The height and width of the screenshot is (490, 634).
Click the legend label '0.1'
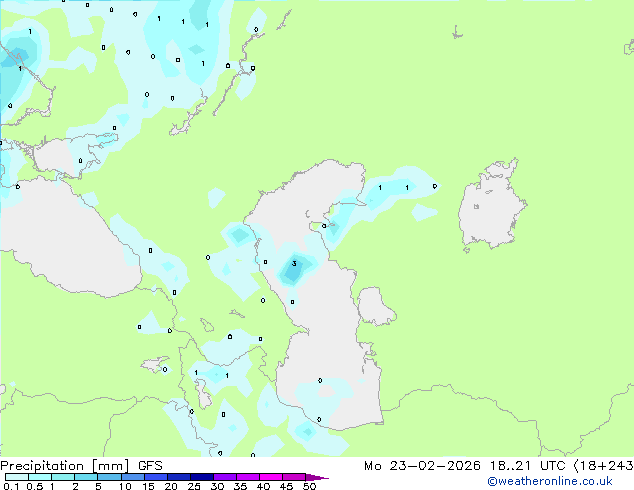pos(11,486)
